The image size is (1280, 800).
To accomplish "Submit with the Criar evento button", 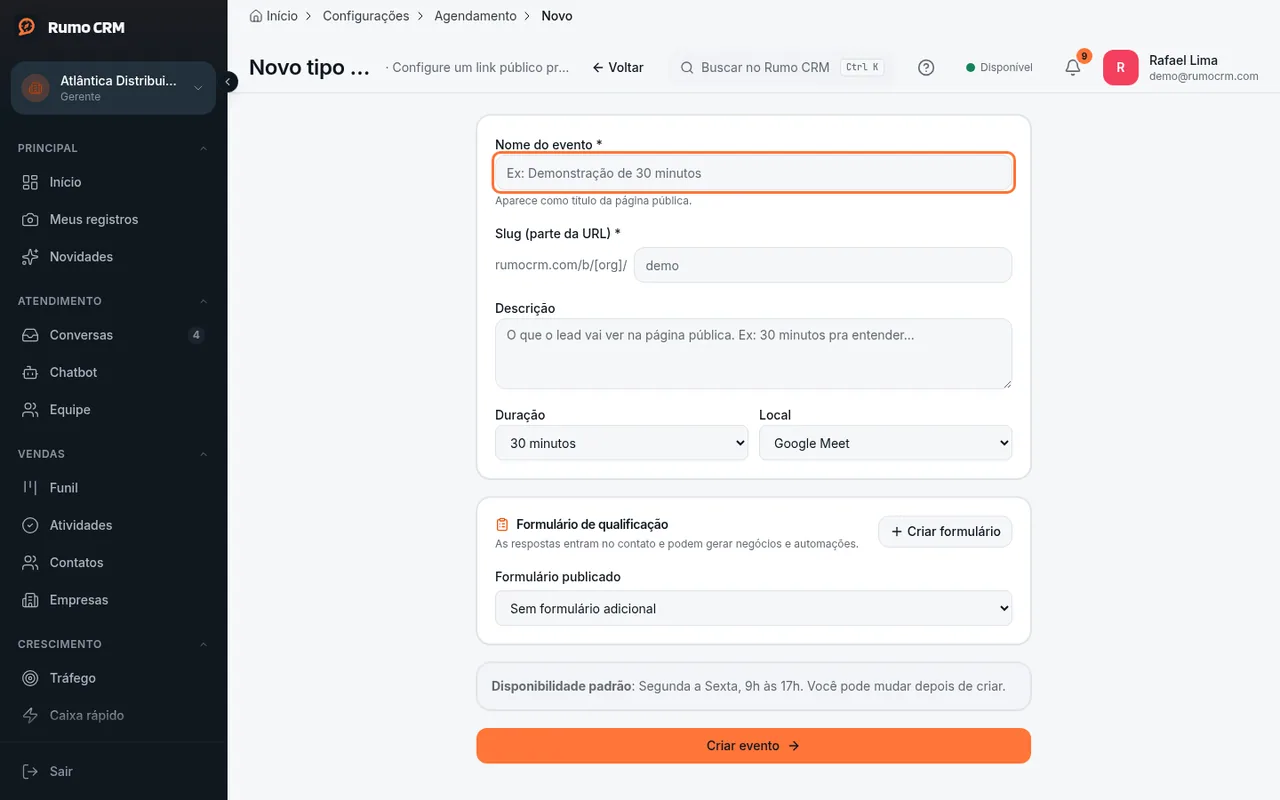I will pyautogui.click(x=753, y=746).
